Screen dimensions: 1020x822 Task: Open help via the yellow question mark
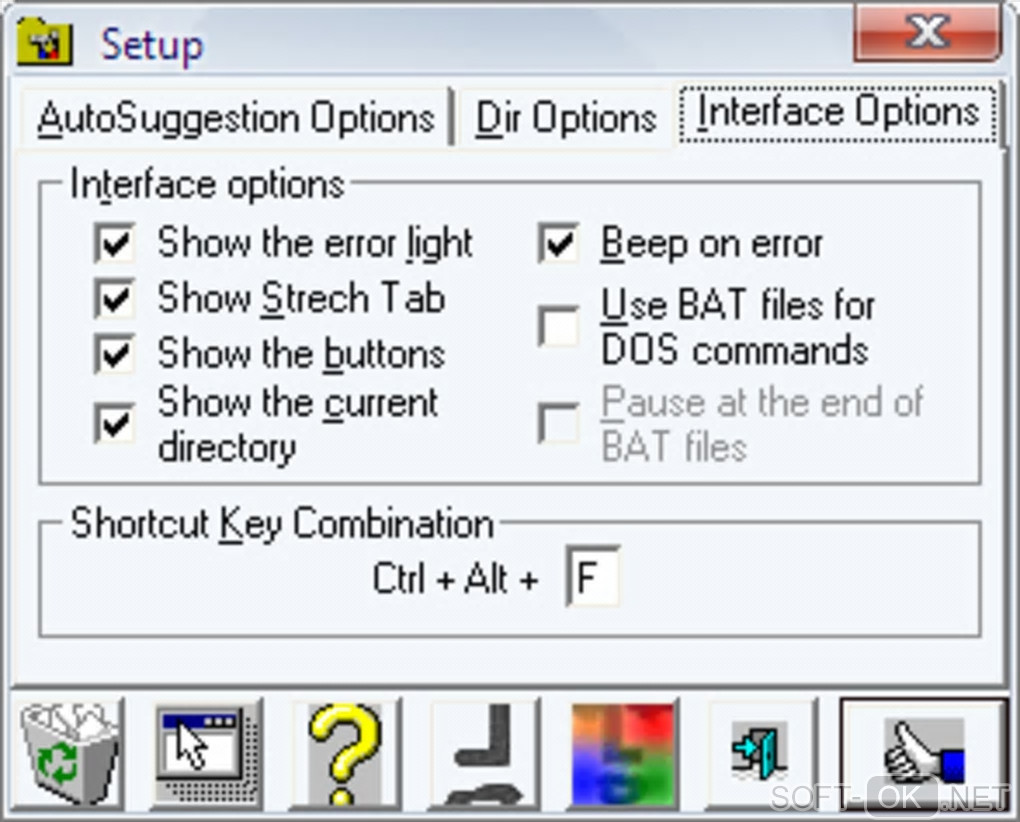click(x=346, y=753)
